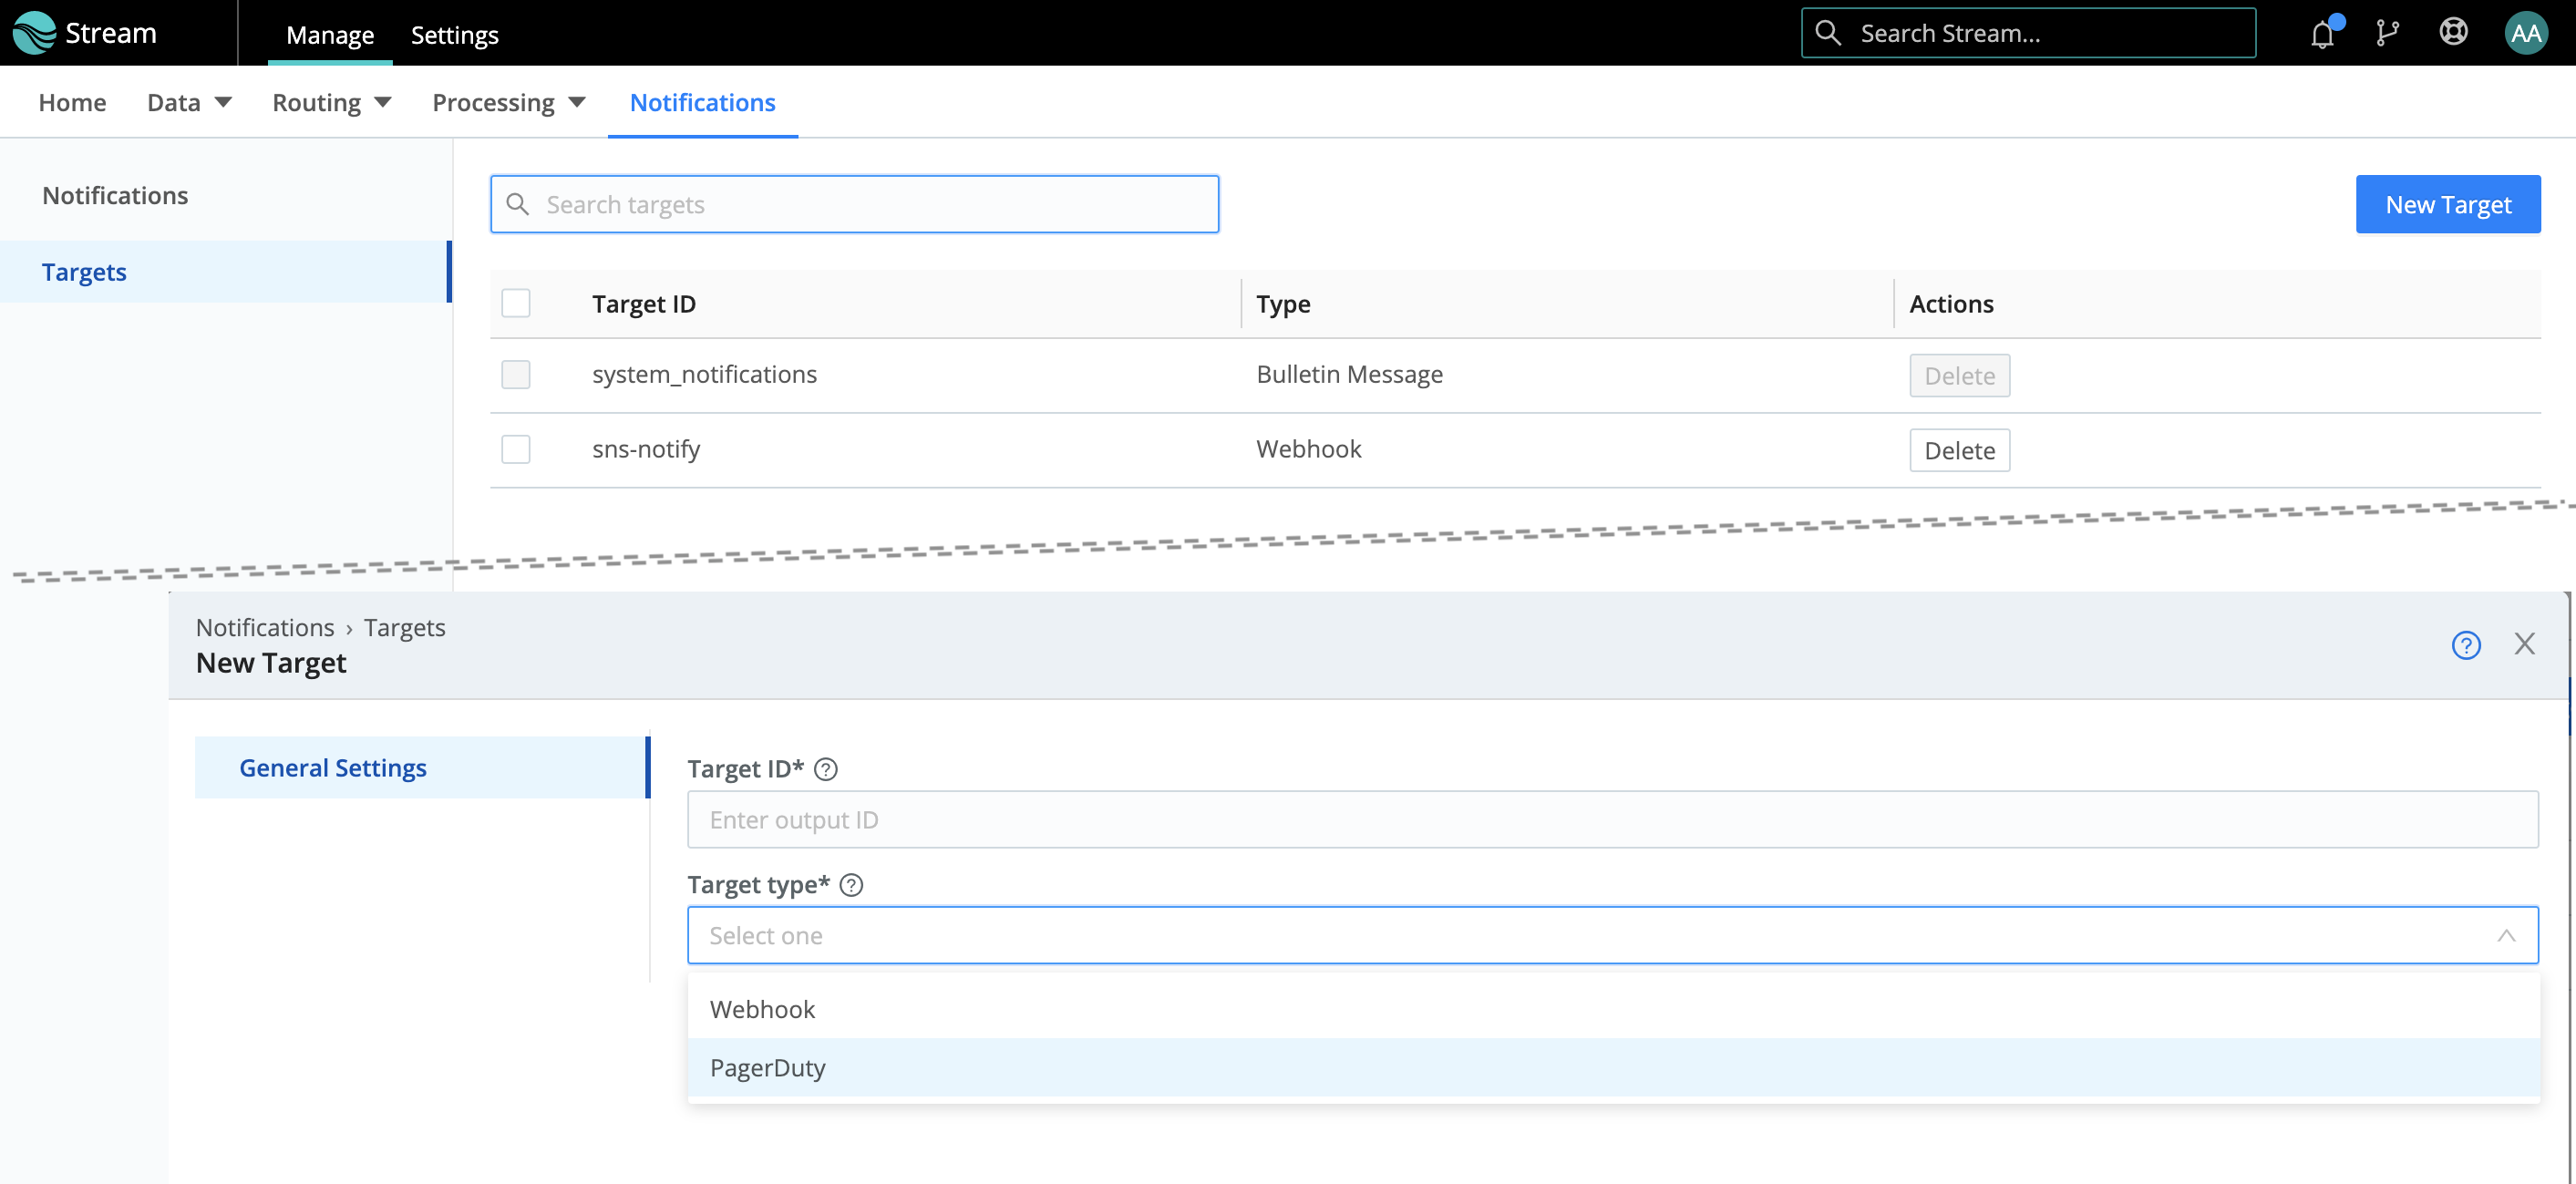Open the help lifebuoy icon
The width and height of the screenshot is (2576, 1184).
pyautogui.click(x=2453, y=33)
